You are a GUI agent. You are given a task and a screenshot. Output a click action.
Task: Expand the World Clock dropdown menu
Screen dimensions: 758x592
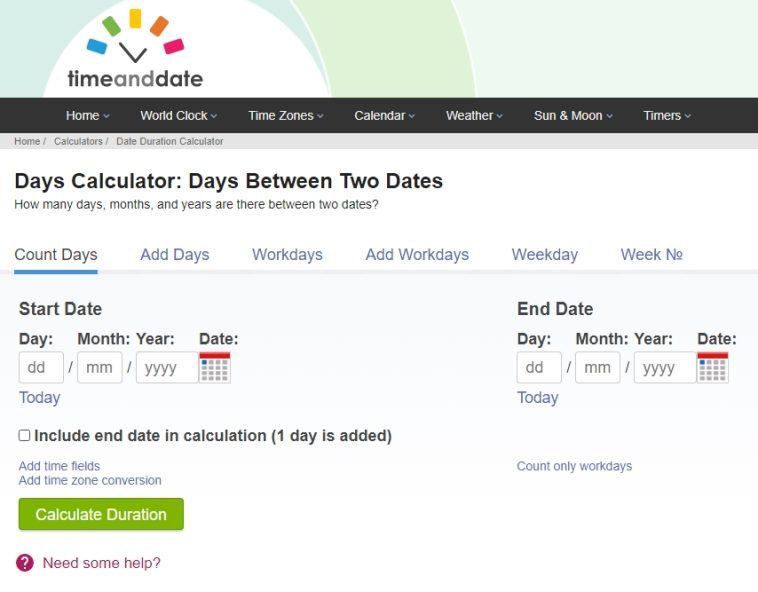(178, 116)
